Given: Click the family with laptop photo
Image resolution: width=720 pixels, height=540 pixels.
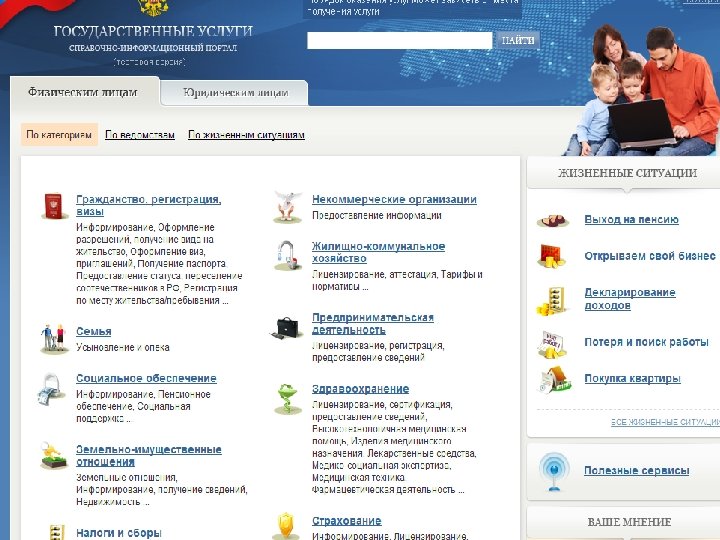Looking at the screenshot, I should (642, 90).
